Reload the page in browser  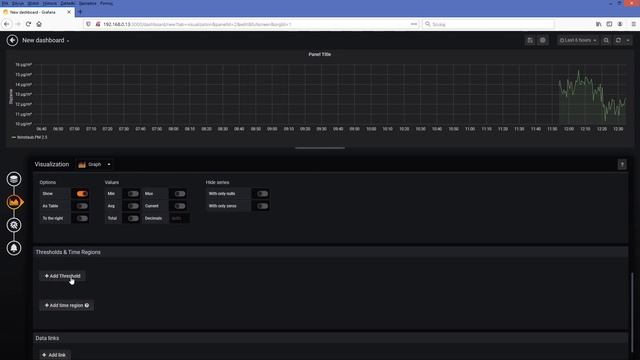pyautogui.click(x=28, y=24)
